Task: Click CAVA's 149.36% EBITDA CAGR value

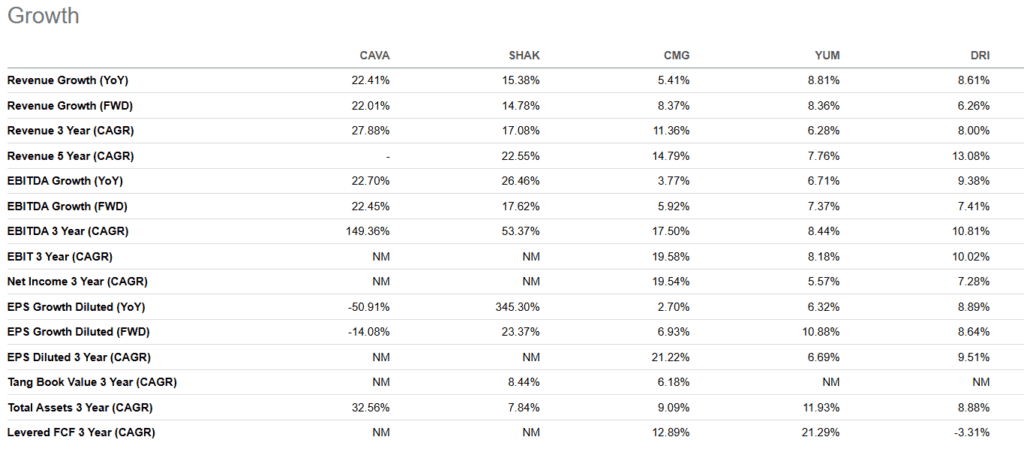Action: [367, 231]
